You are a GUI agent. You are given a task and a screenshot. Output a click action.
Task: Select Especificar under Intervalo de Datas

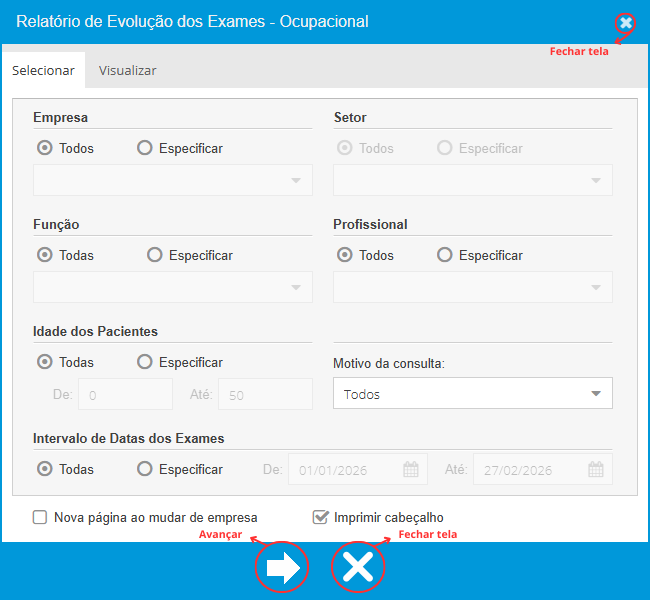145,469
